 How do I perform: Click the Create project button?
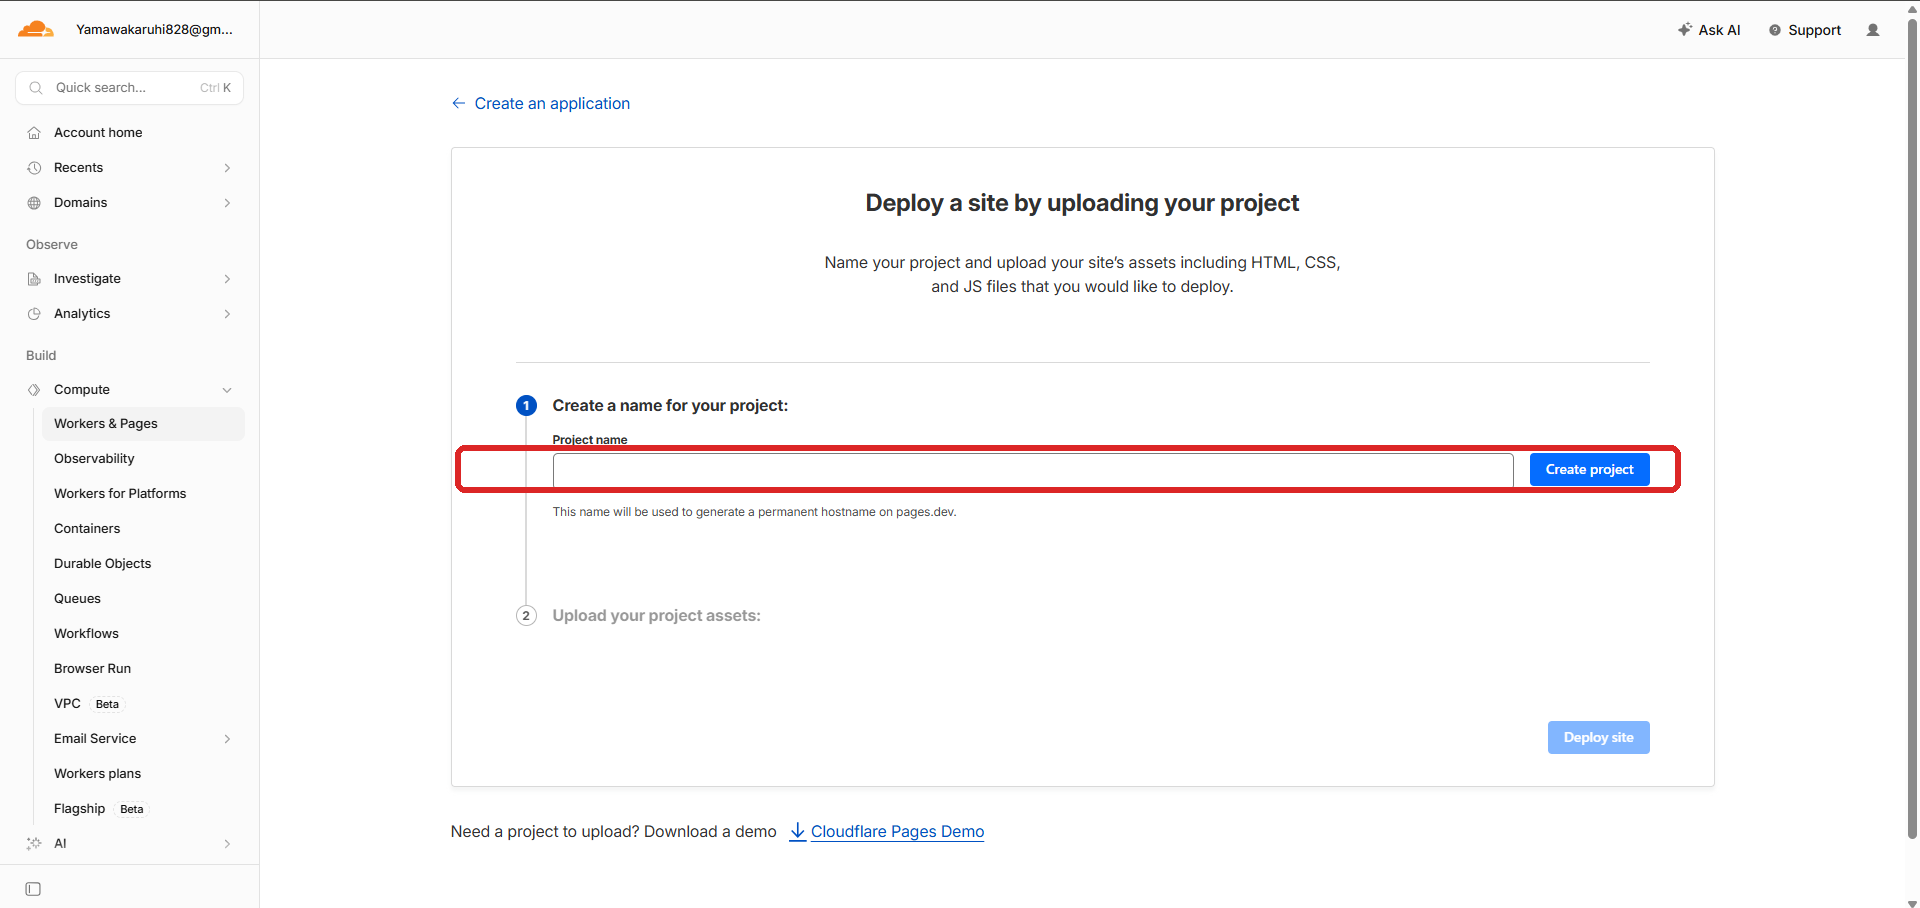pyautogui.click(x=1589, y=470)
